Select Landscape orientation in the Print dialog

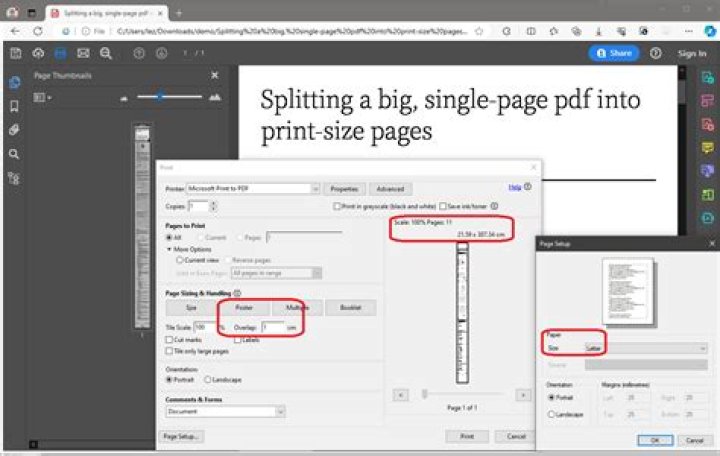(208, 380)
